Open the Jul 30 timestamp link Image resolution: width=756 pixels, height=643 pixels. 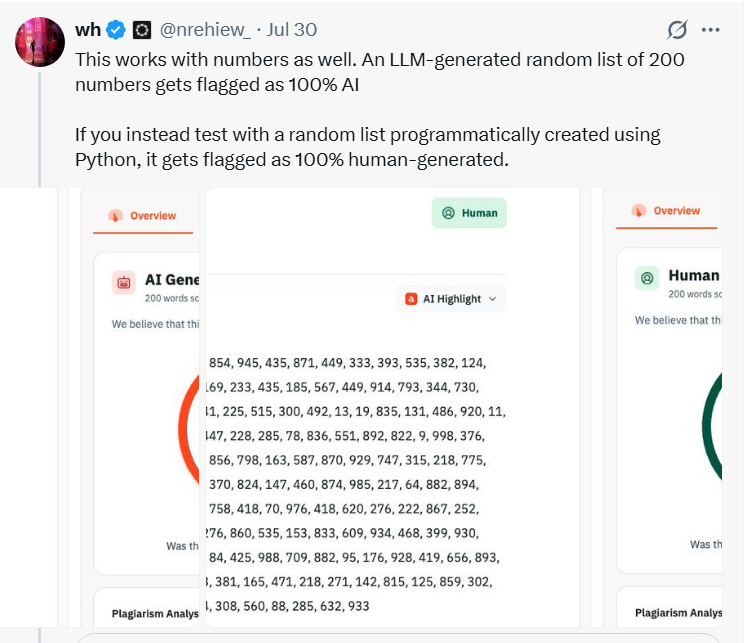[x=292, y=30]
